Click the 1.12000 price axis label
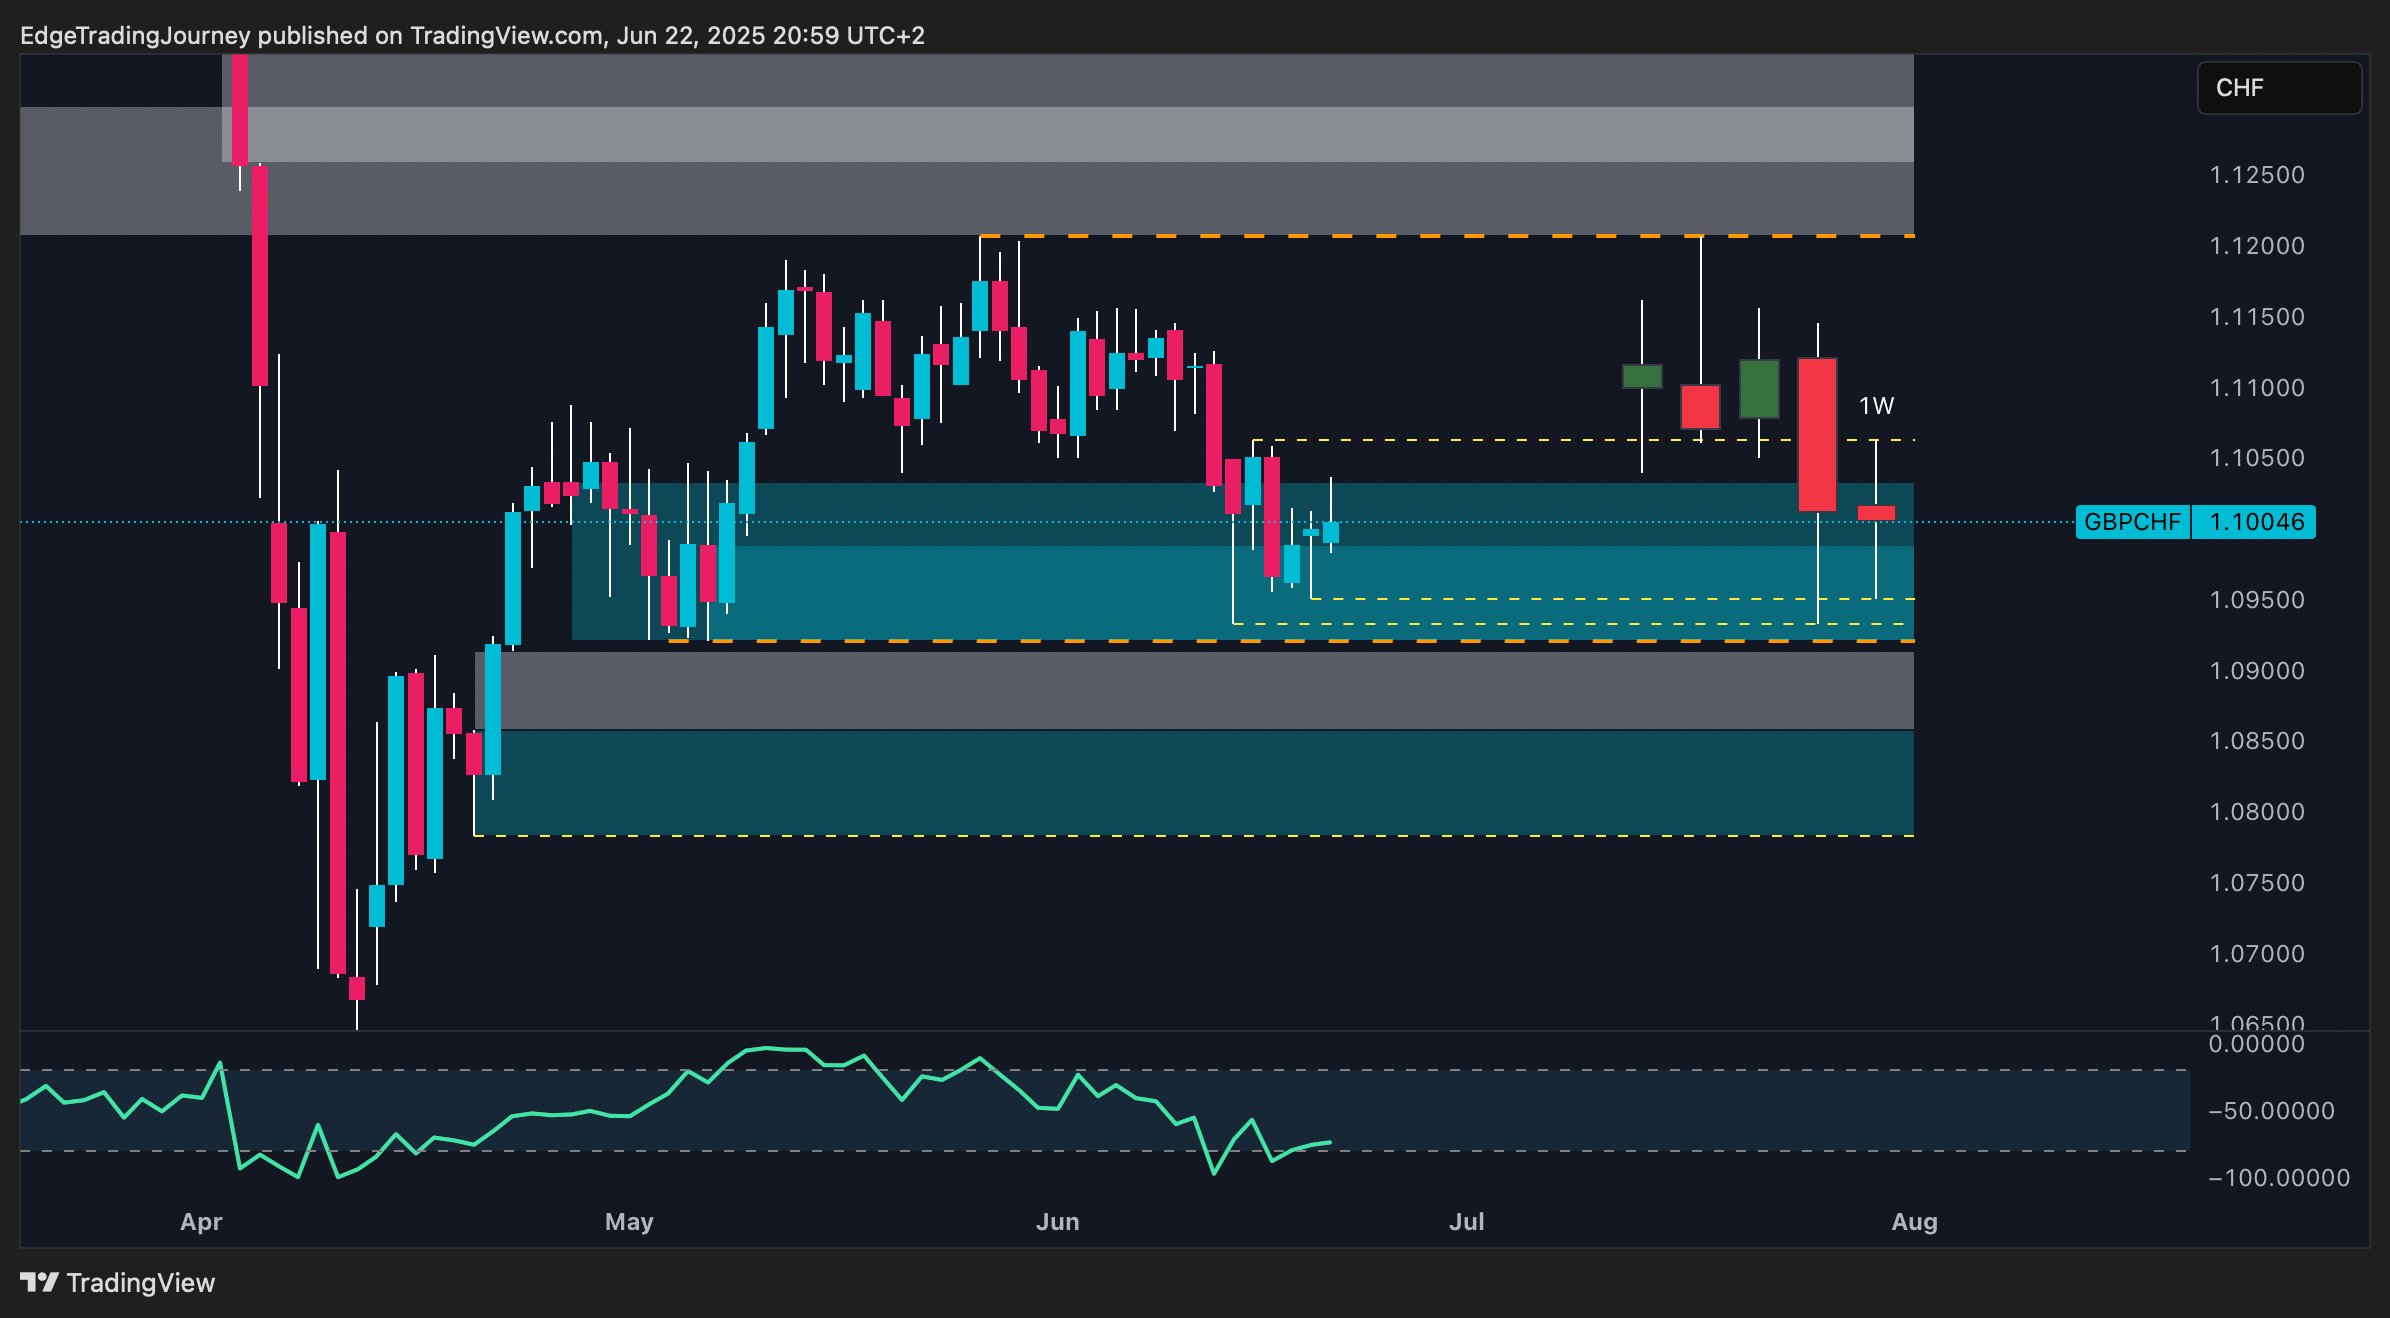The height and width of the screenshot is (1318, 2390). point(2257,246)
